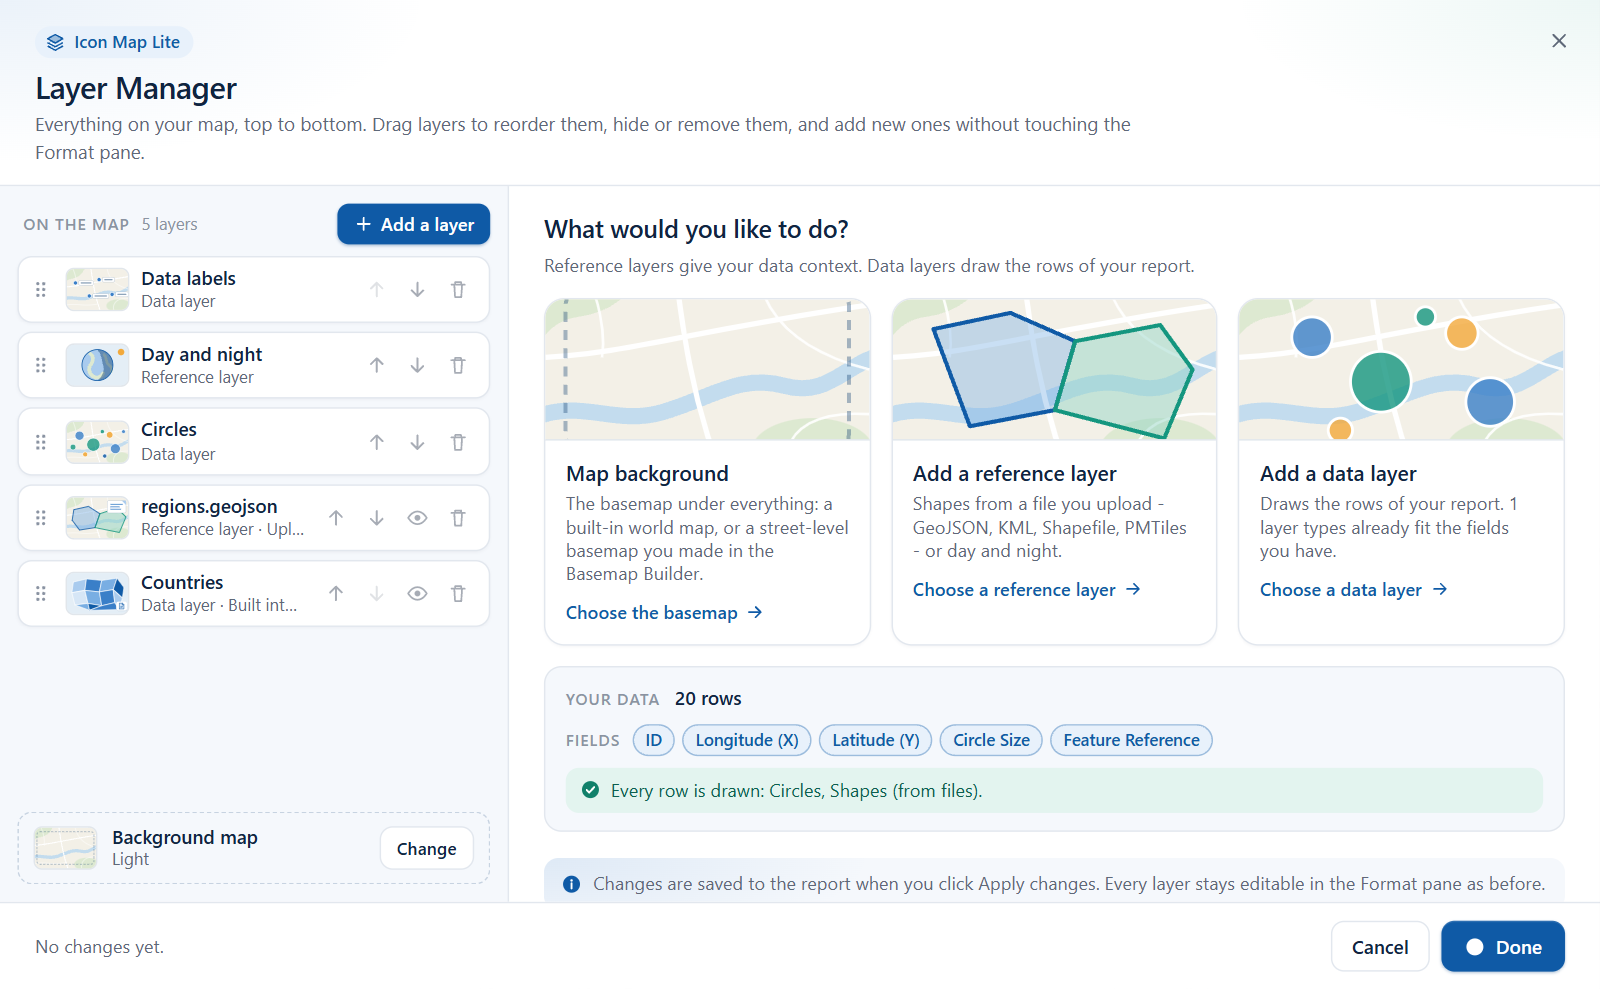Open Choose the basemap link
The width and height of the screenshot is (1600, 989).
(664, 613)
